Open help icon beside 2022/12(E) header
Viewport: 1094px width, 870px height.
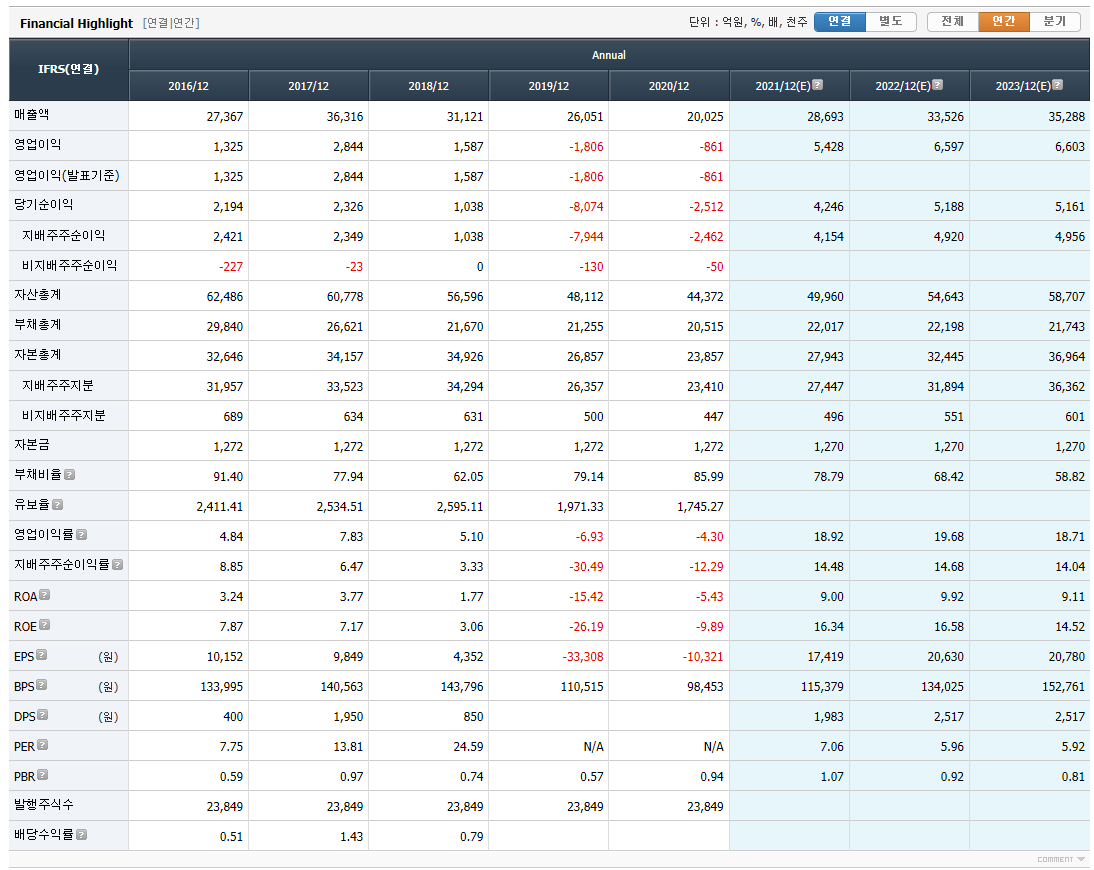pyautogui.click(x=938, y=84)
